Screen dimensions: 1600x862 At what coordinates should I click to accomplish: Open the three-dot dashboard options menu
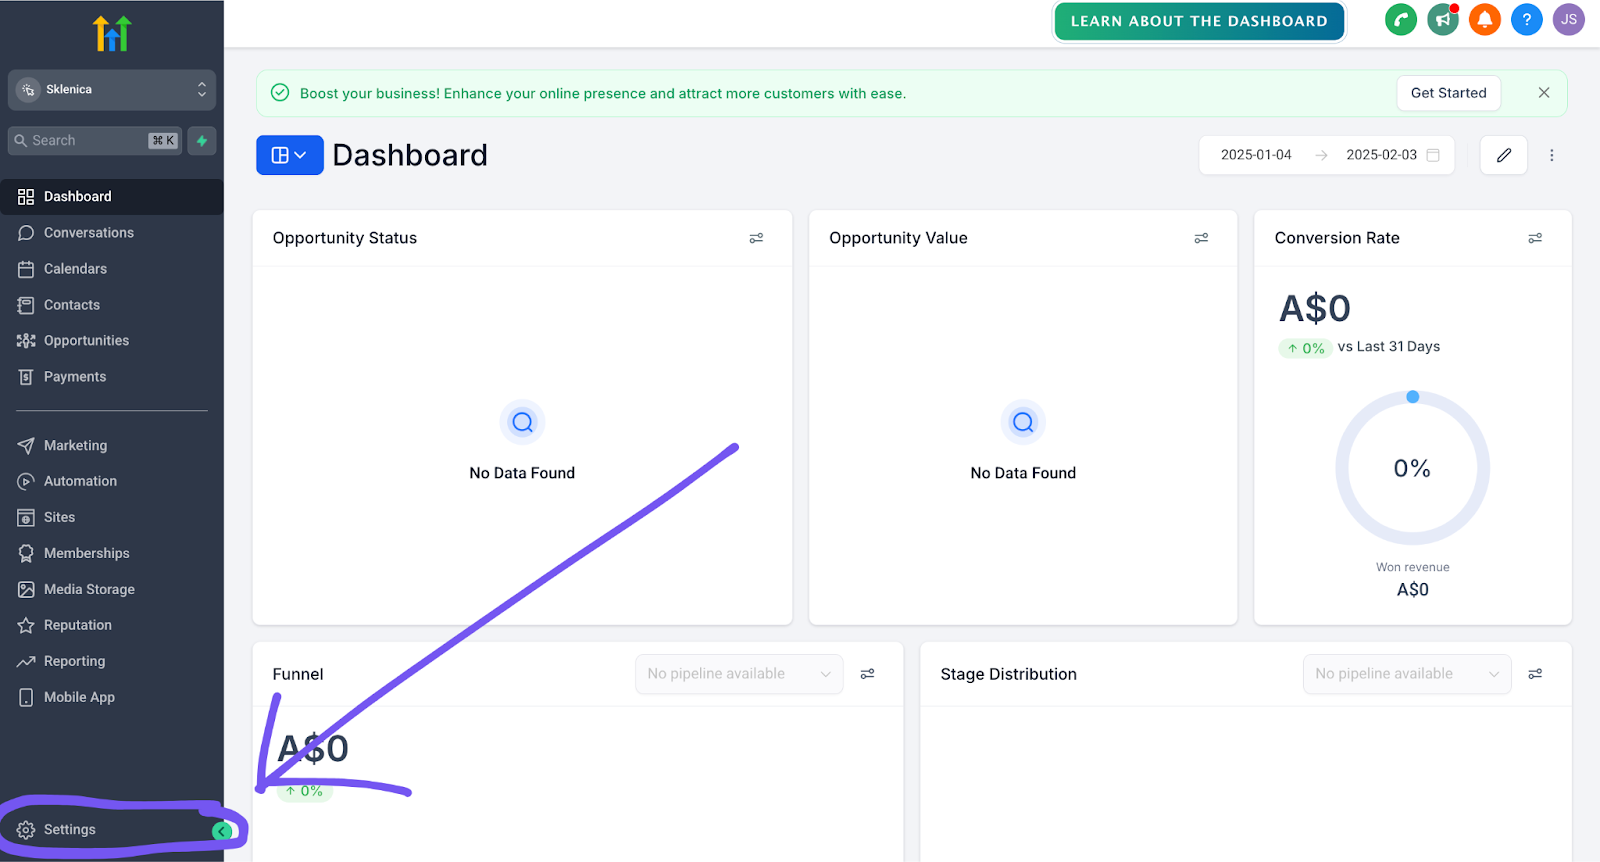tap(1552, 155)
